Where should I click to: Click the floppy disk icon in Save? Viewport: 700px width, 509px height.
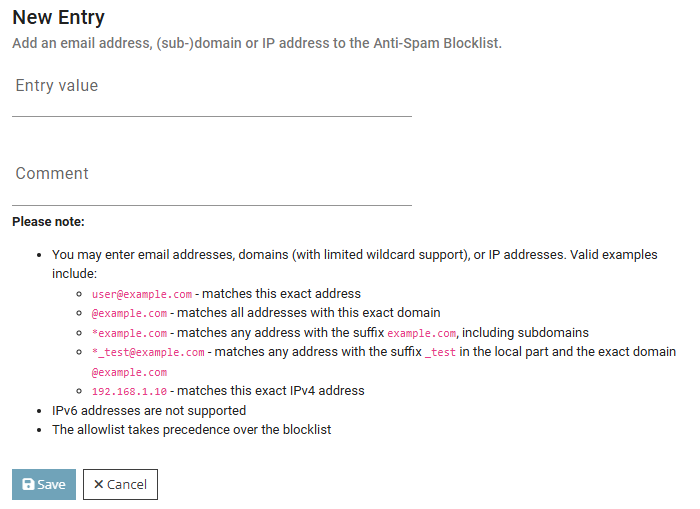click(28, 485)
